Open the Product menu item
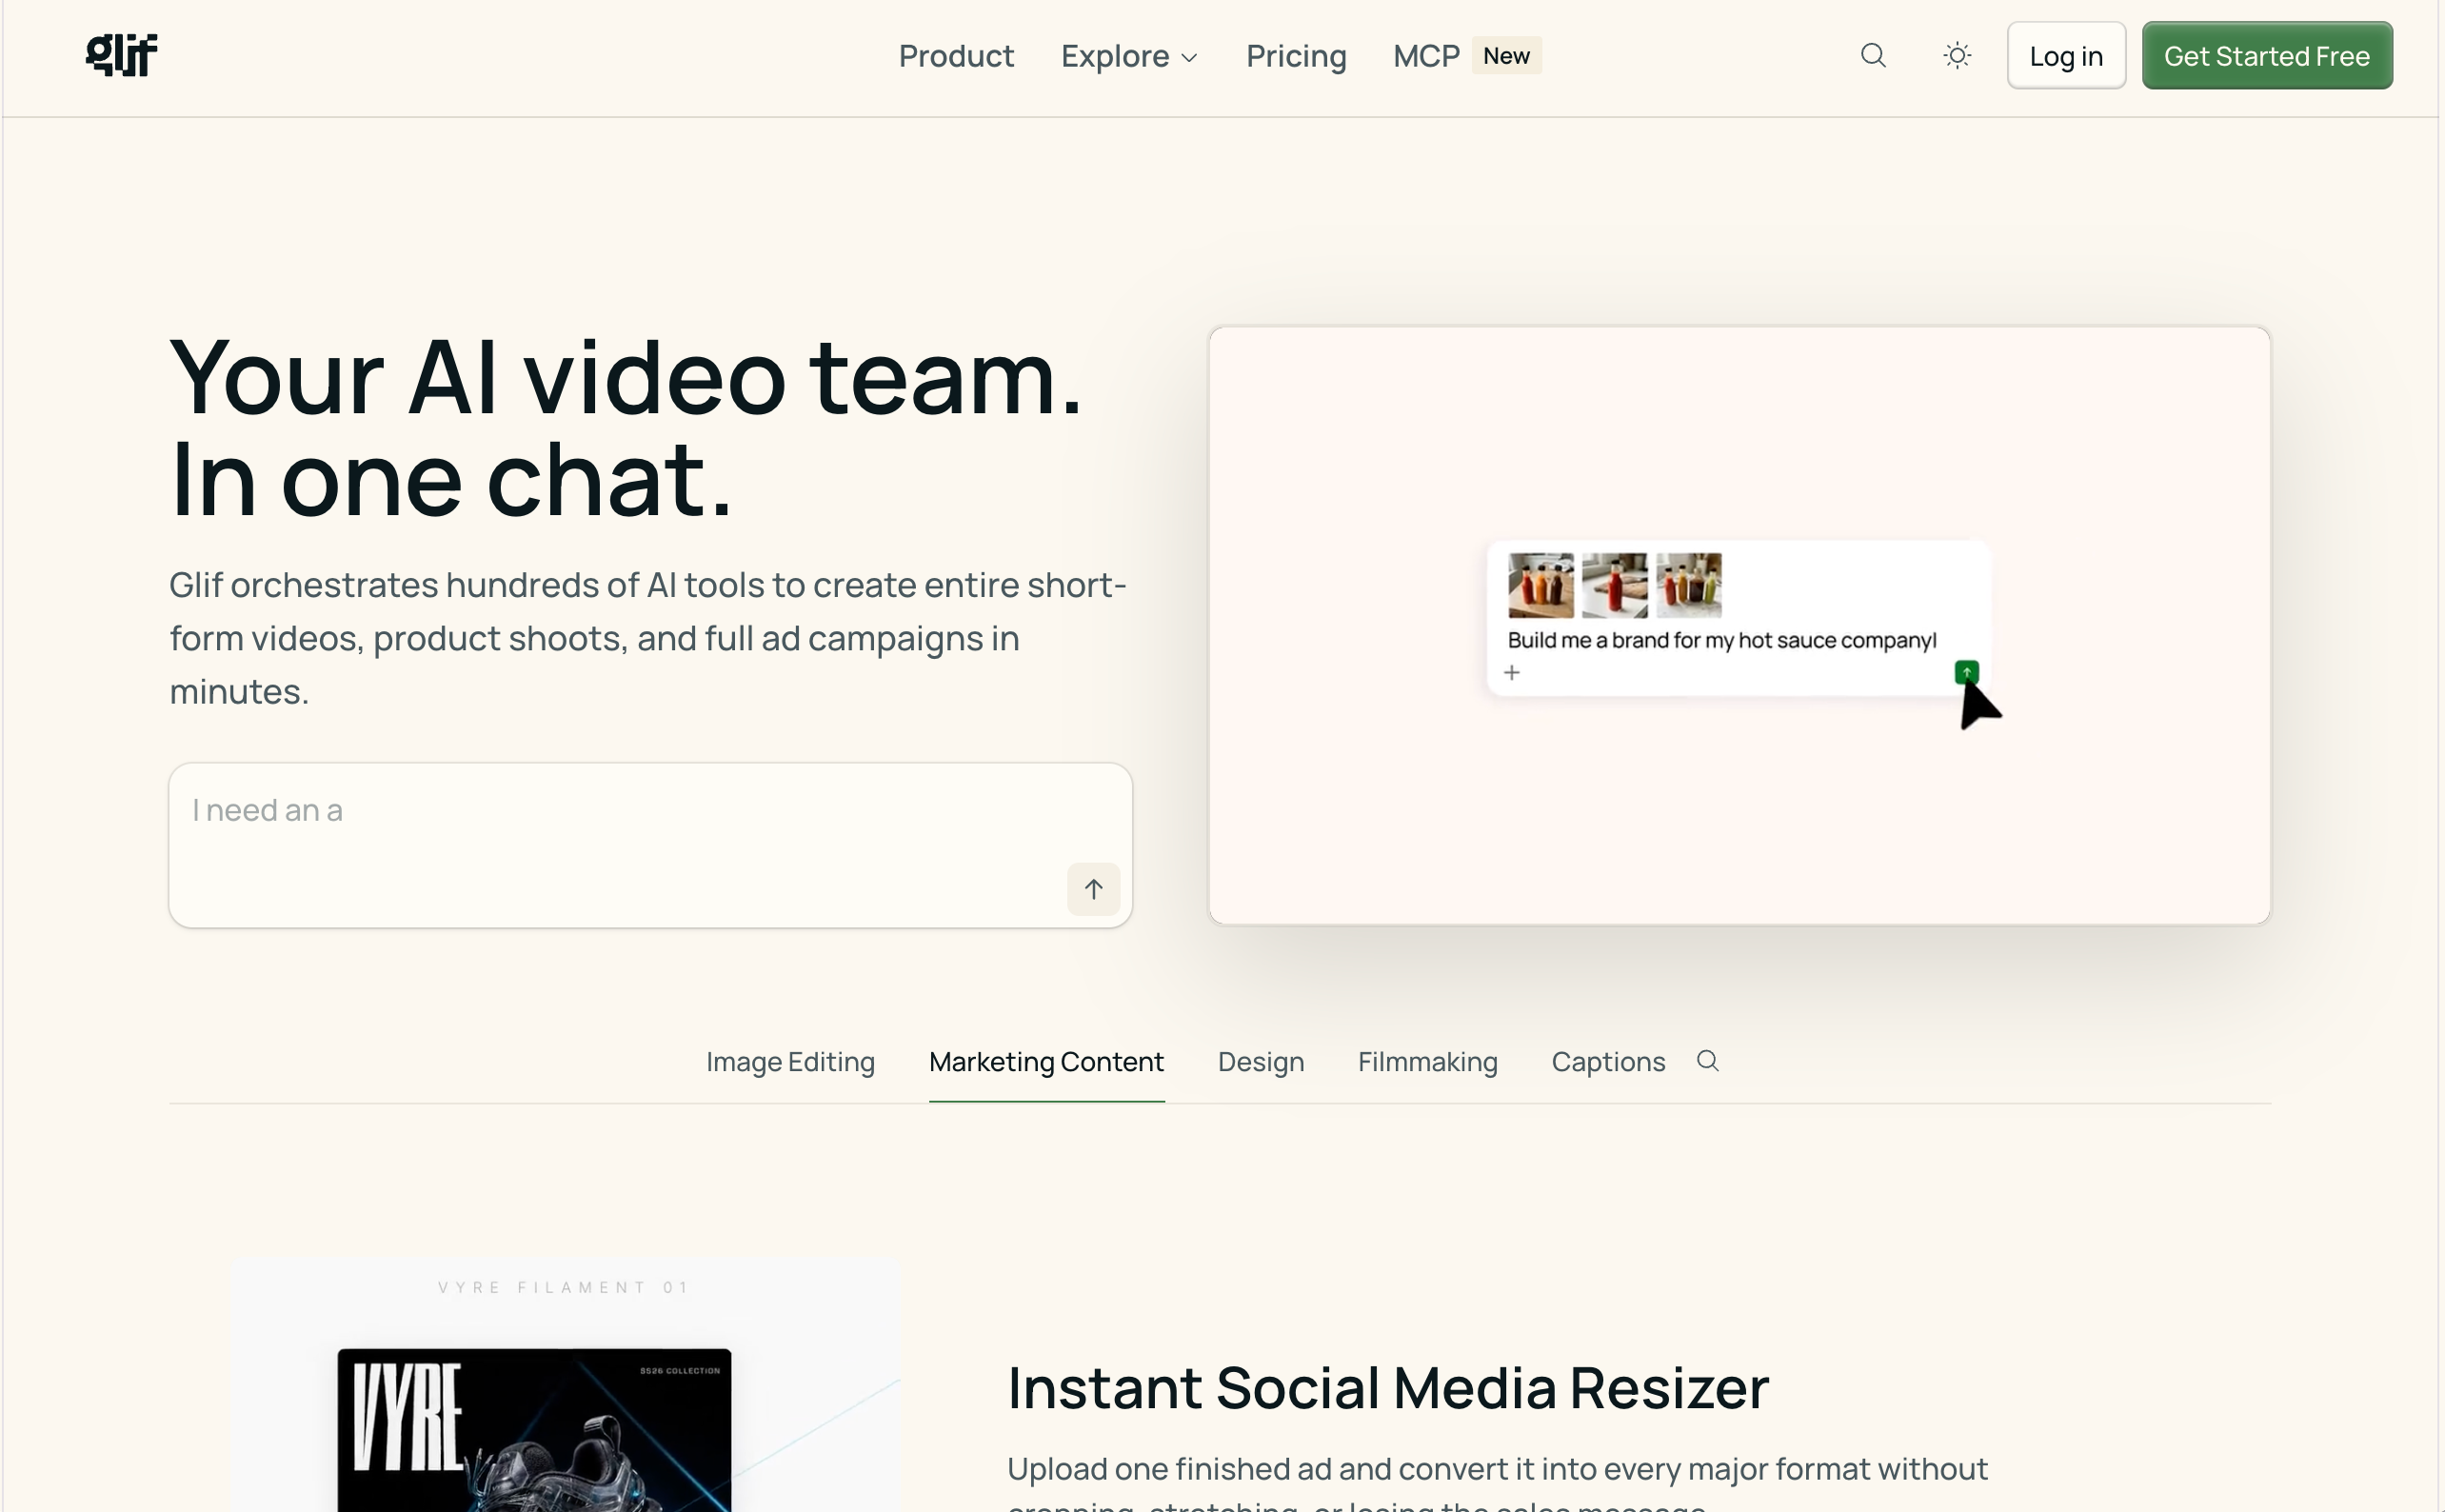Viewport: 2445px width, 1512px height. 956,56
